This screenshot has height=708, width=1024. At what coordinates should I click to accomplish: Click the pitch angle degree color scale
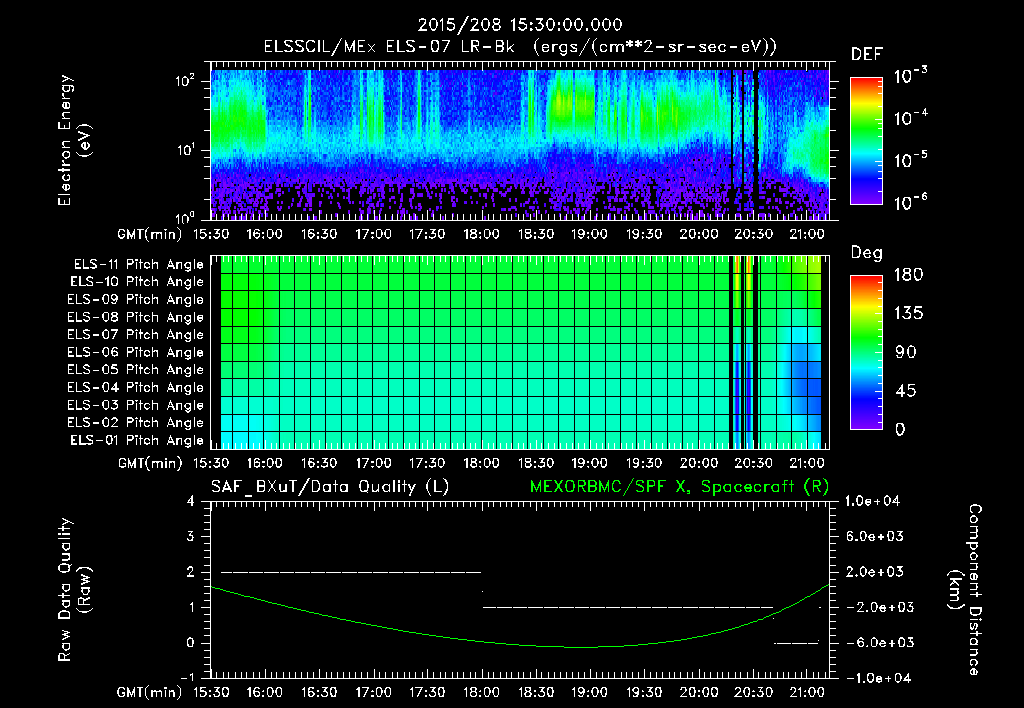click(866, 352)
